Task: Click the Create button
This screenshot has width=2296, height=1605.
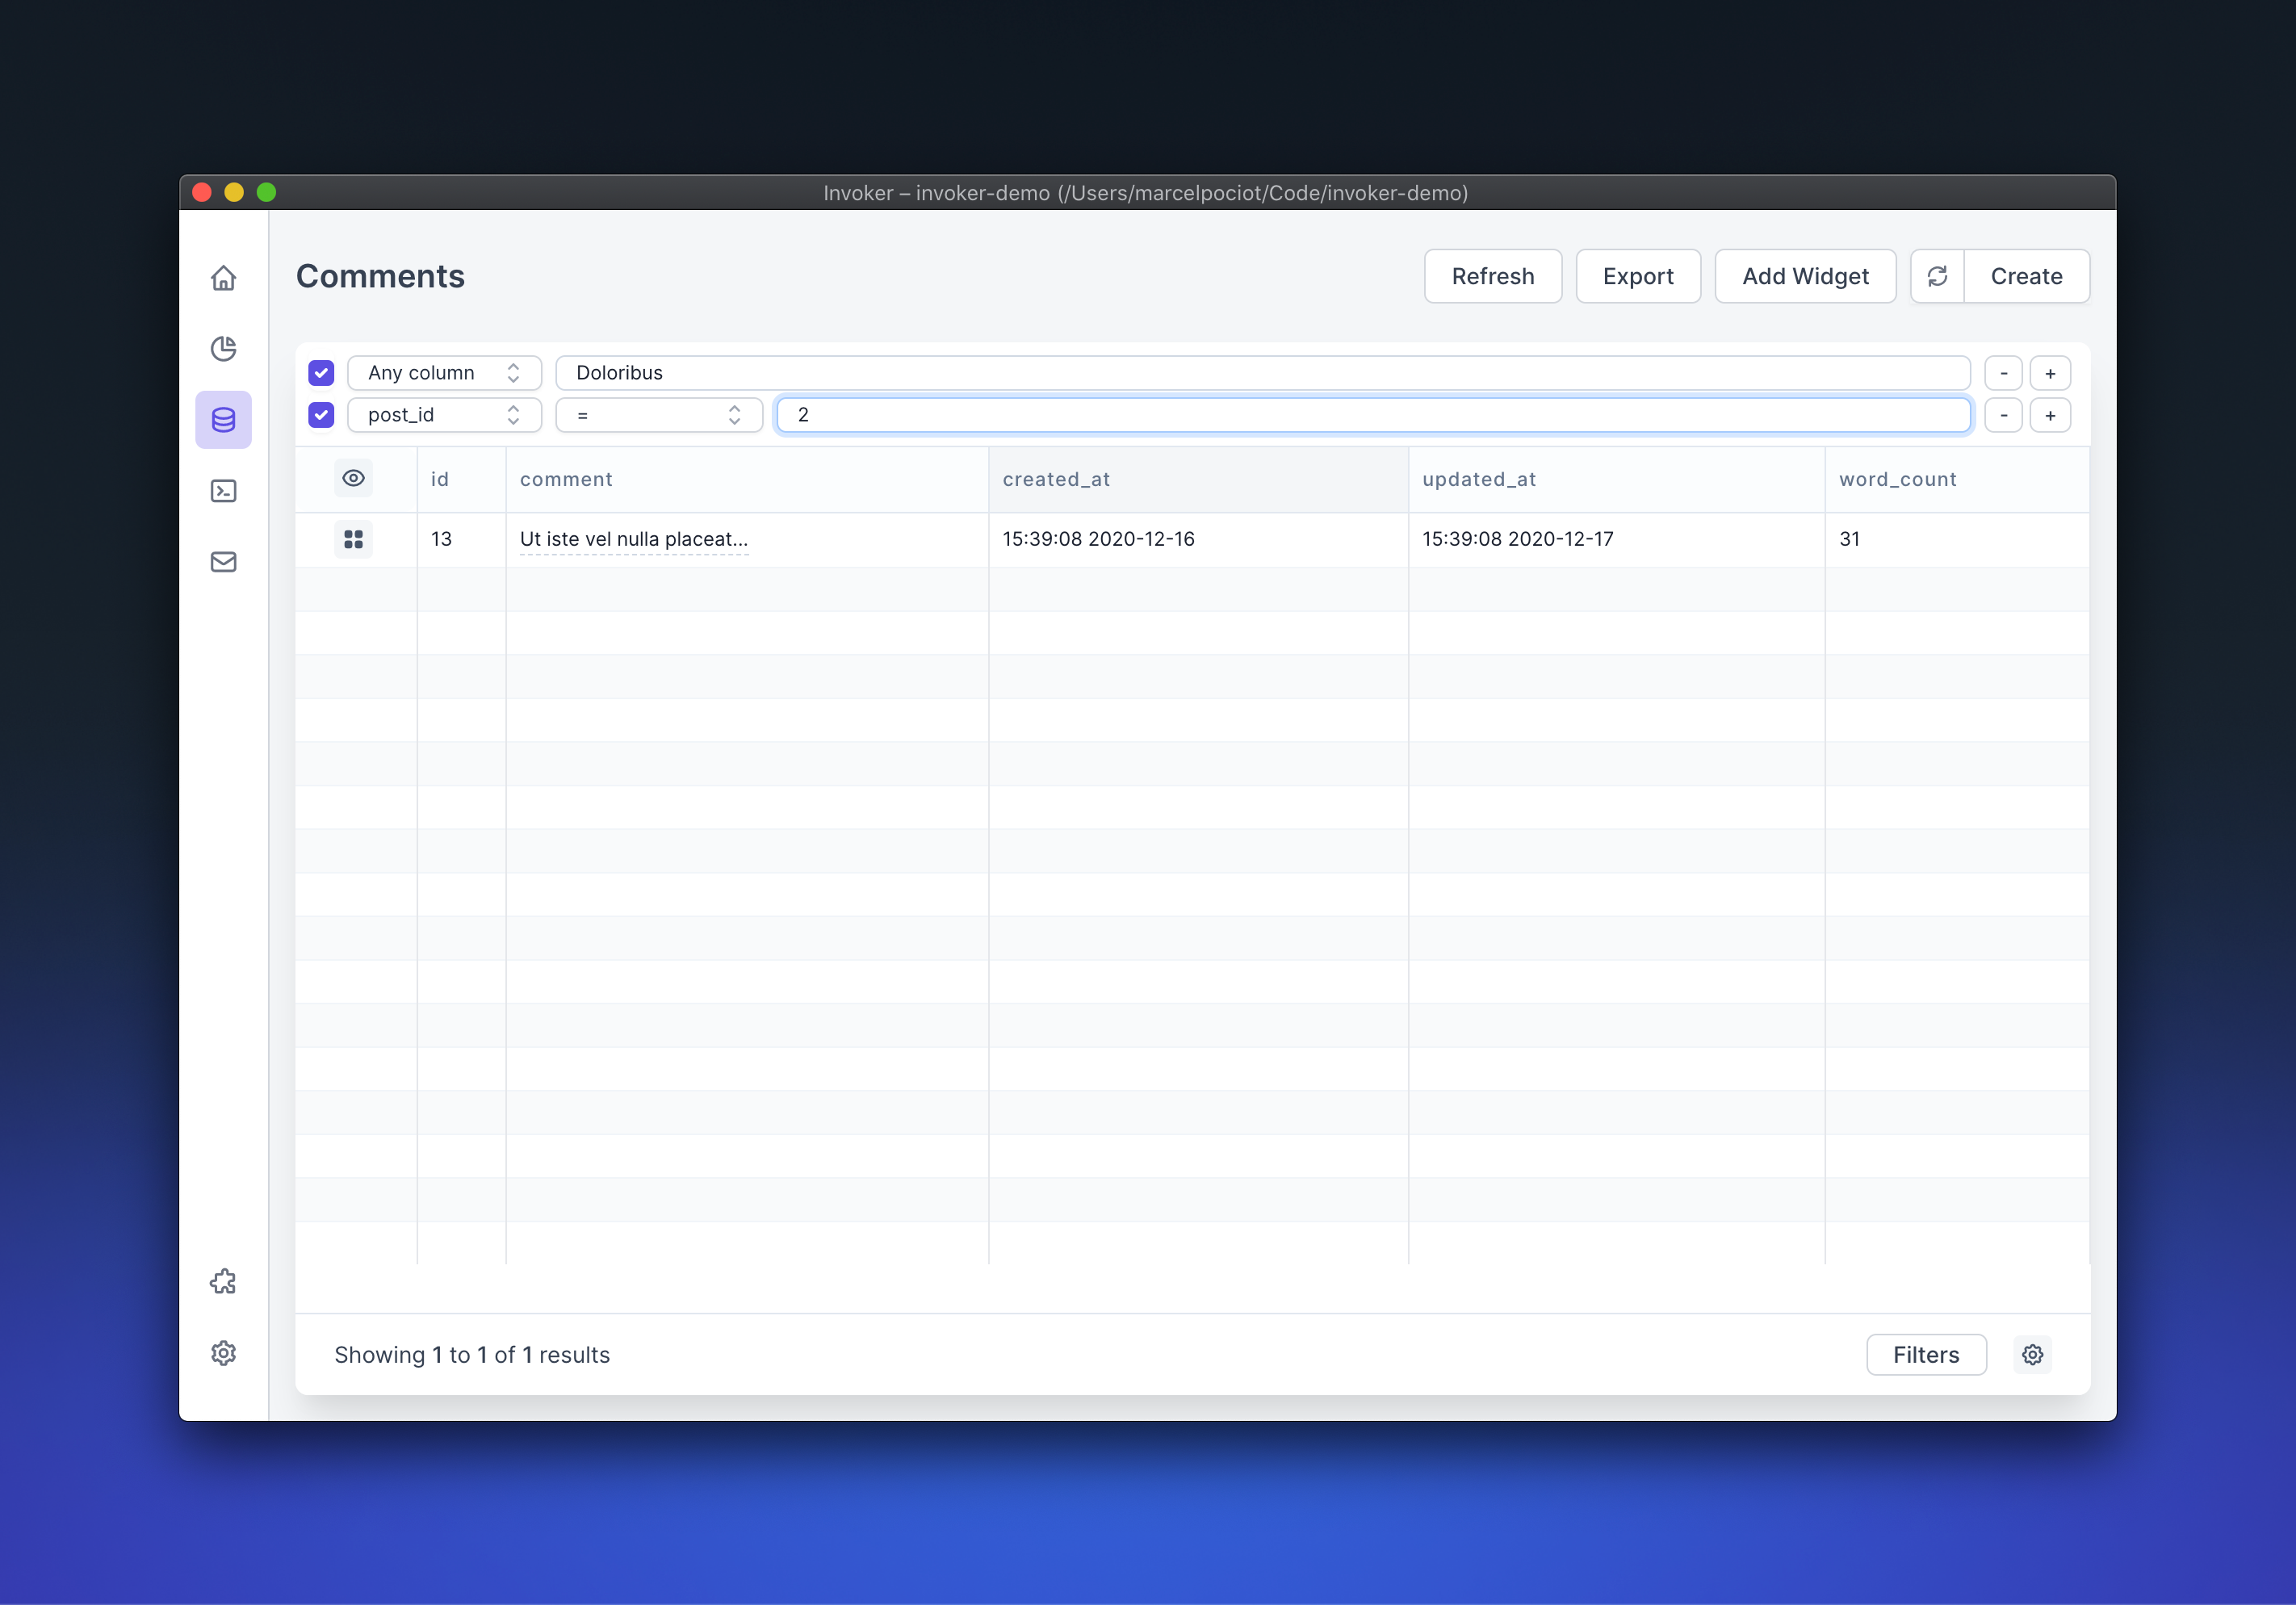Action: pos(2026,276)
